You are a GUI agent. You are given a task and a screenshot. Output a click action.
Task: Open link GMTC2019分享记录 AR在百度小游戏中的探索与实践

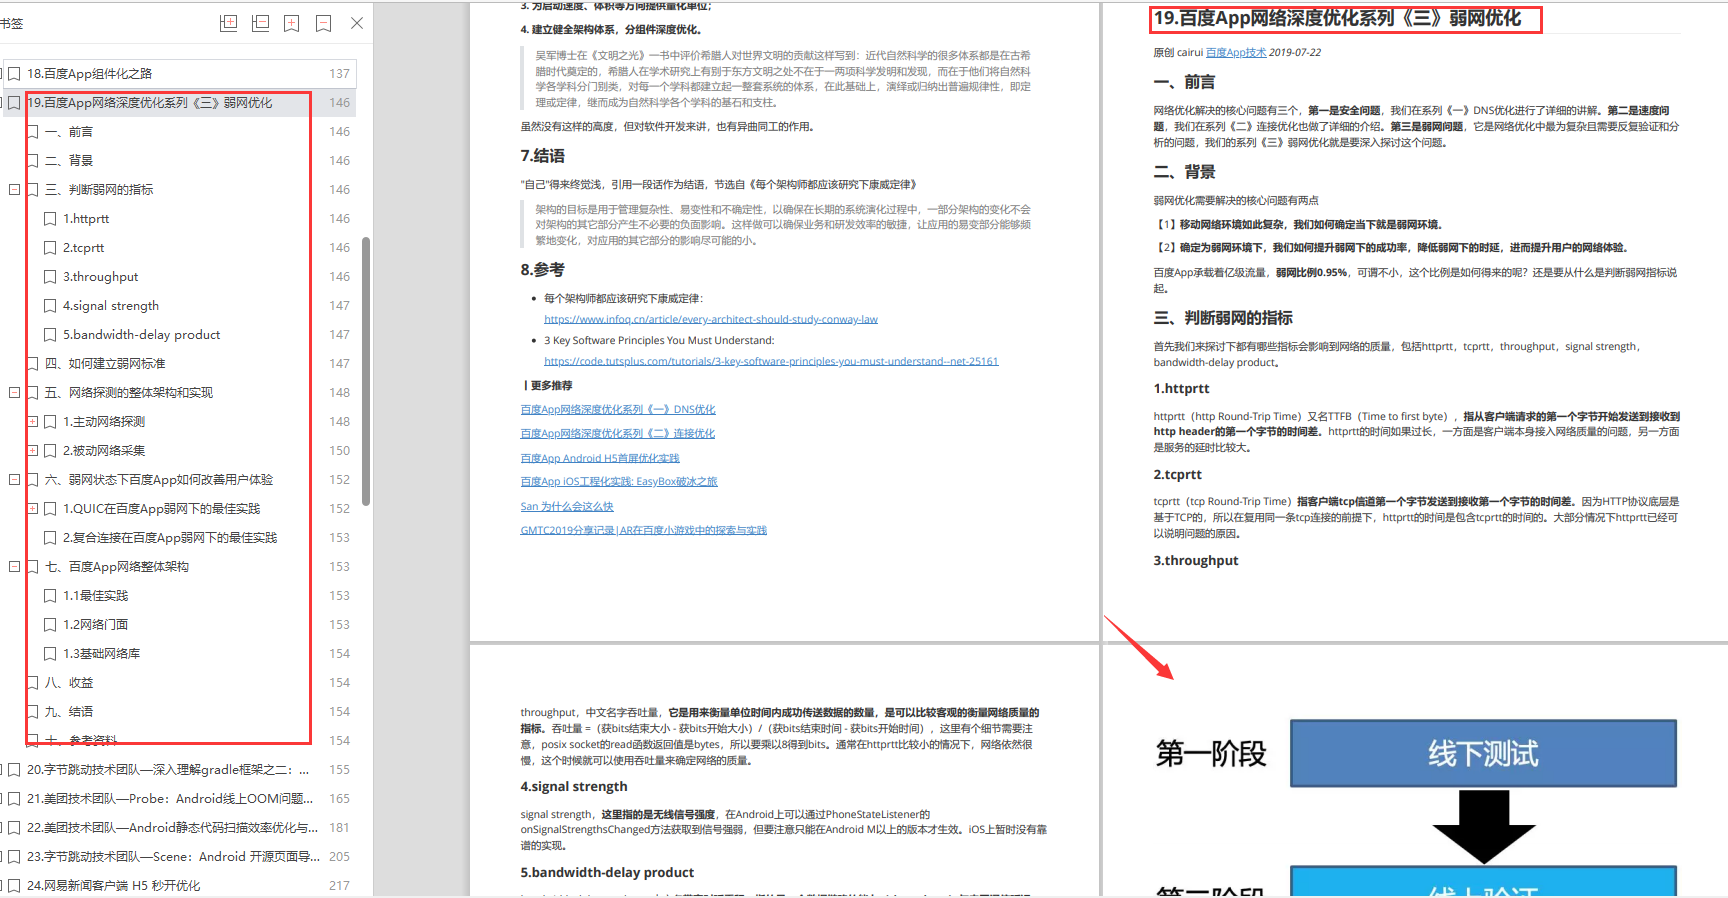point(644,531)
